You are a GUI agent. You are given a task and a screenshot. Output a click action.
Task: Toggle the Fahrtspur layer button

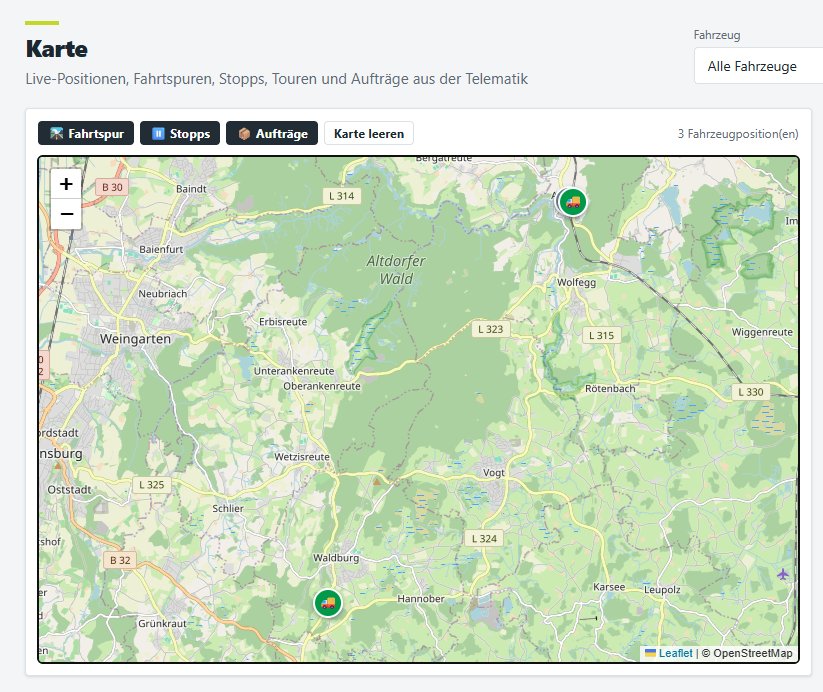click(x=86, y=133)
